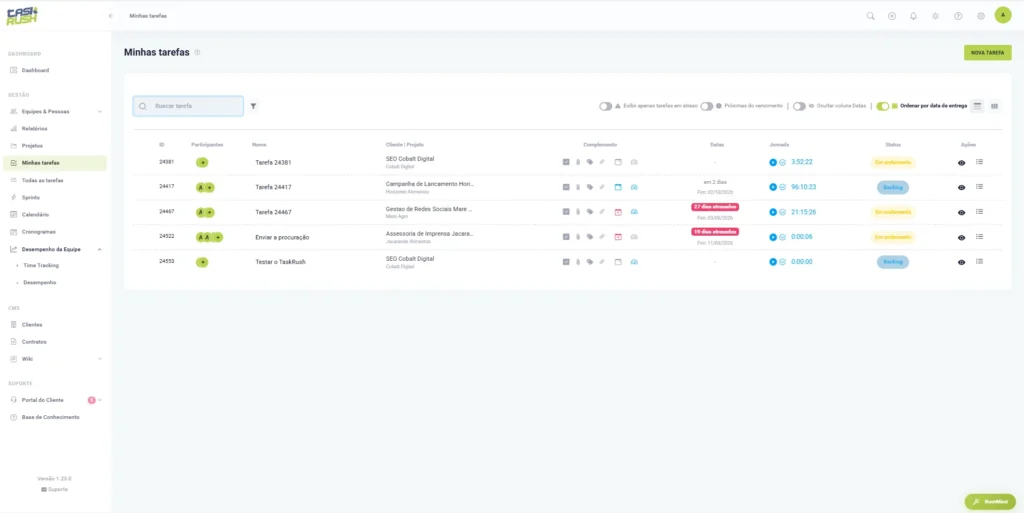Toggle 'Próximas do vencimento' switch
This screenshot has width=1024, height=513.
(707, 106)
